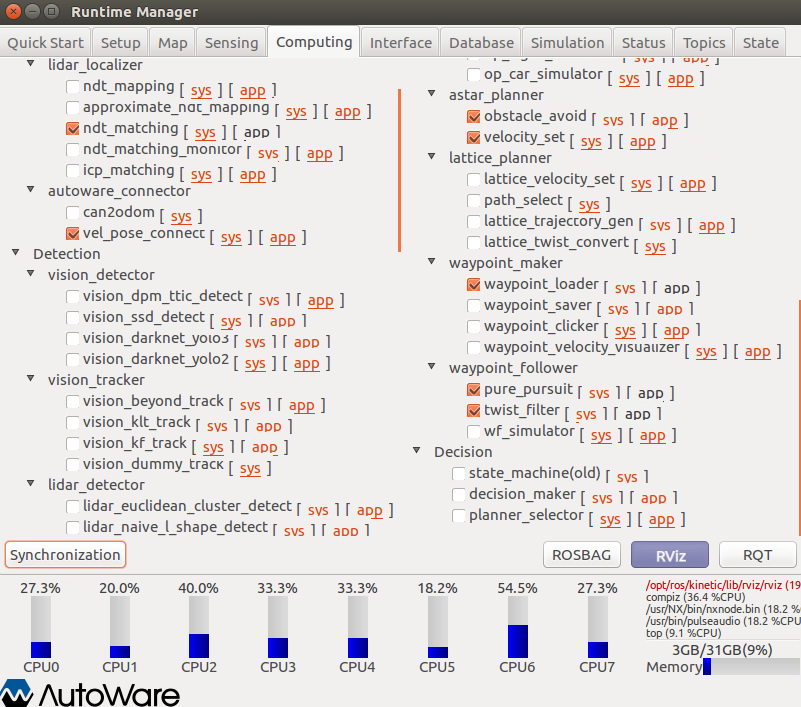Open app settings for wf_simulator

652,436
